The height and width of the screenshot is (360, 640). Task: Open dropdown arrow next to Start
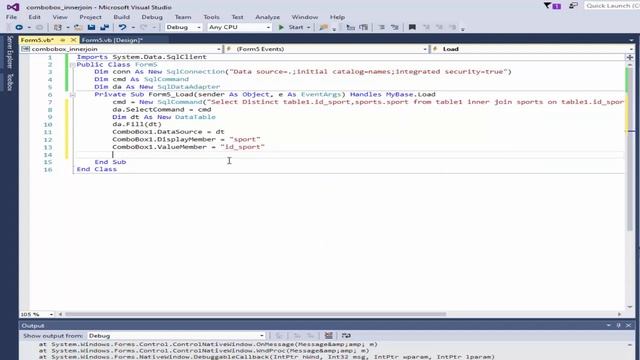coord(309,28)
